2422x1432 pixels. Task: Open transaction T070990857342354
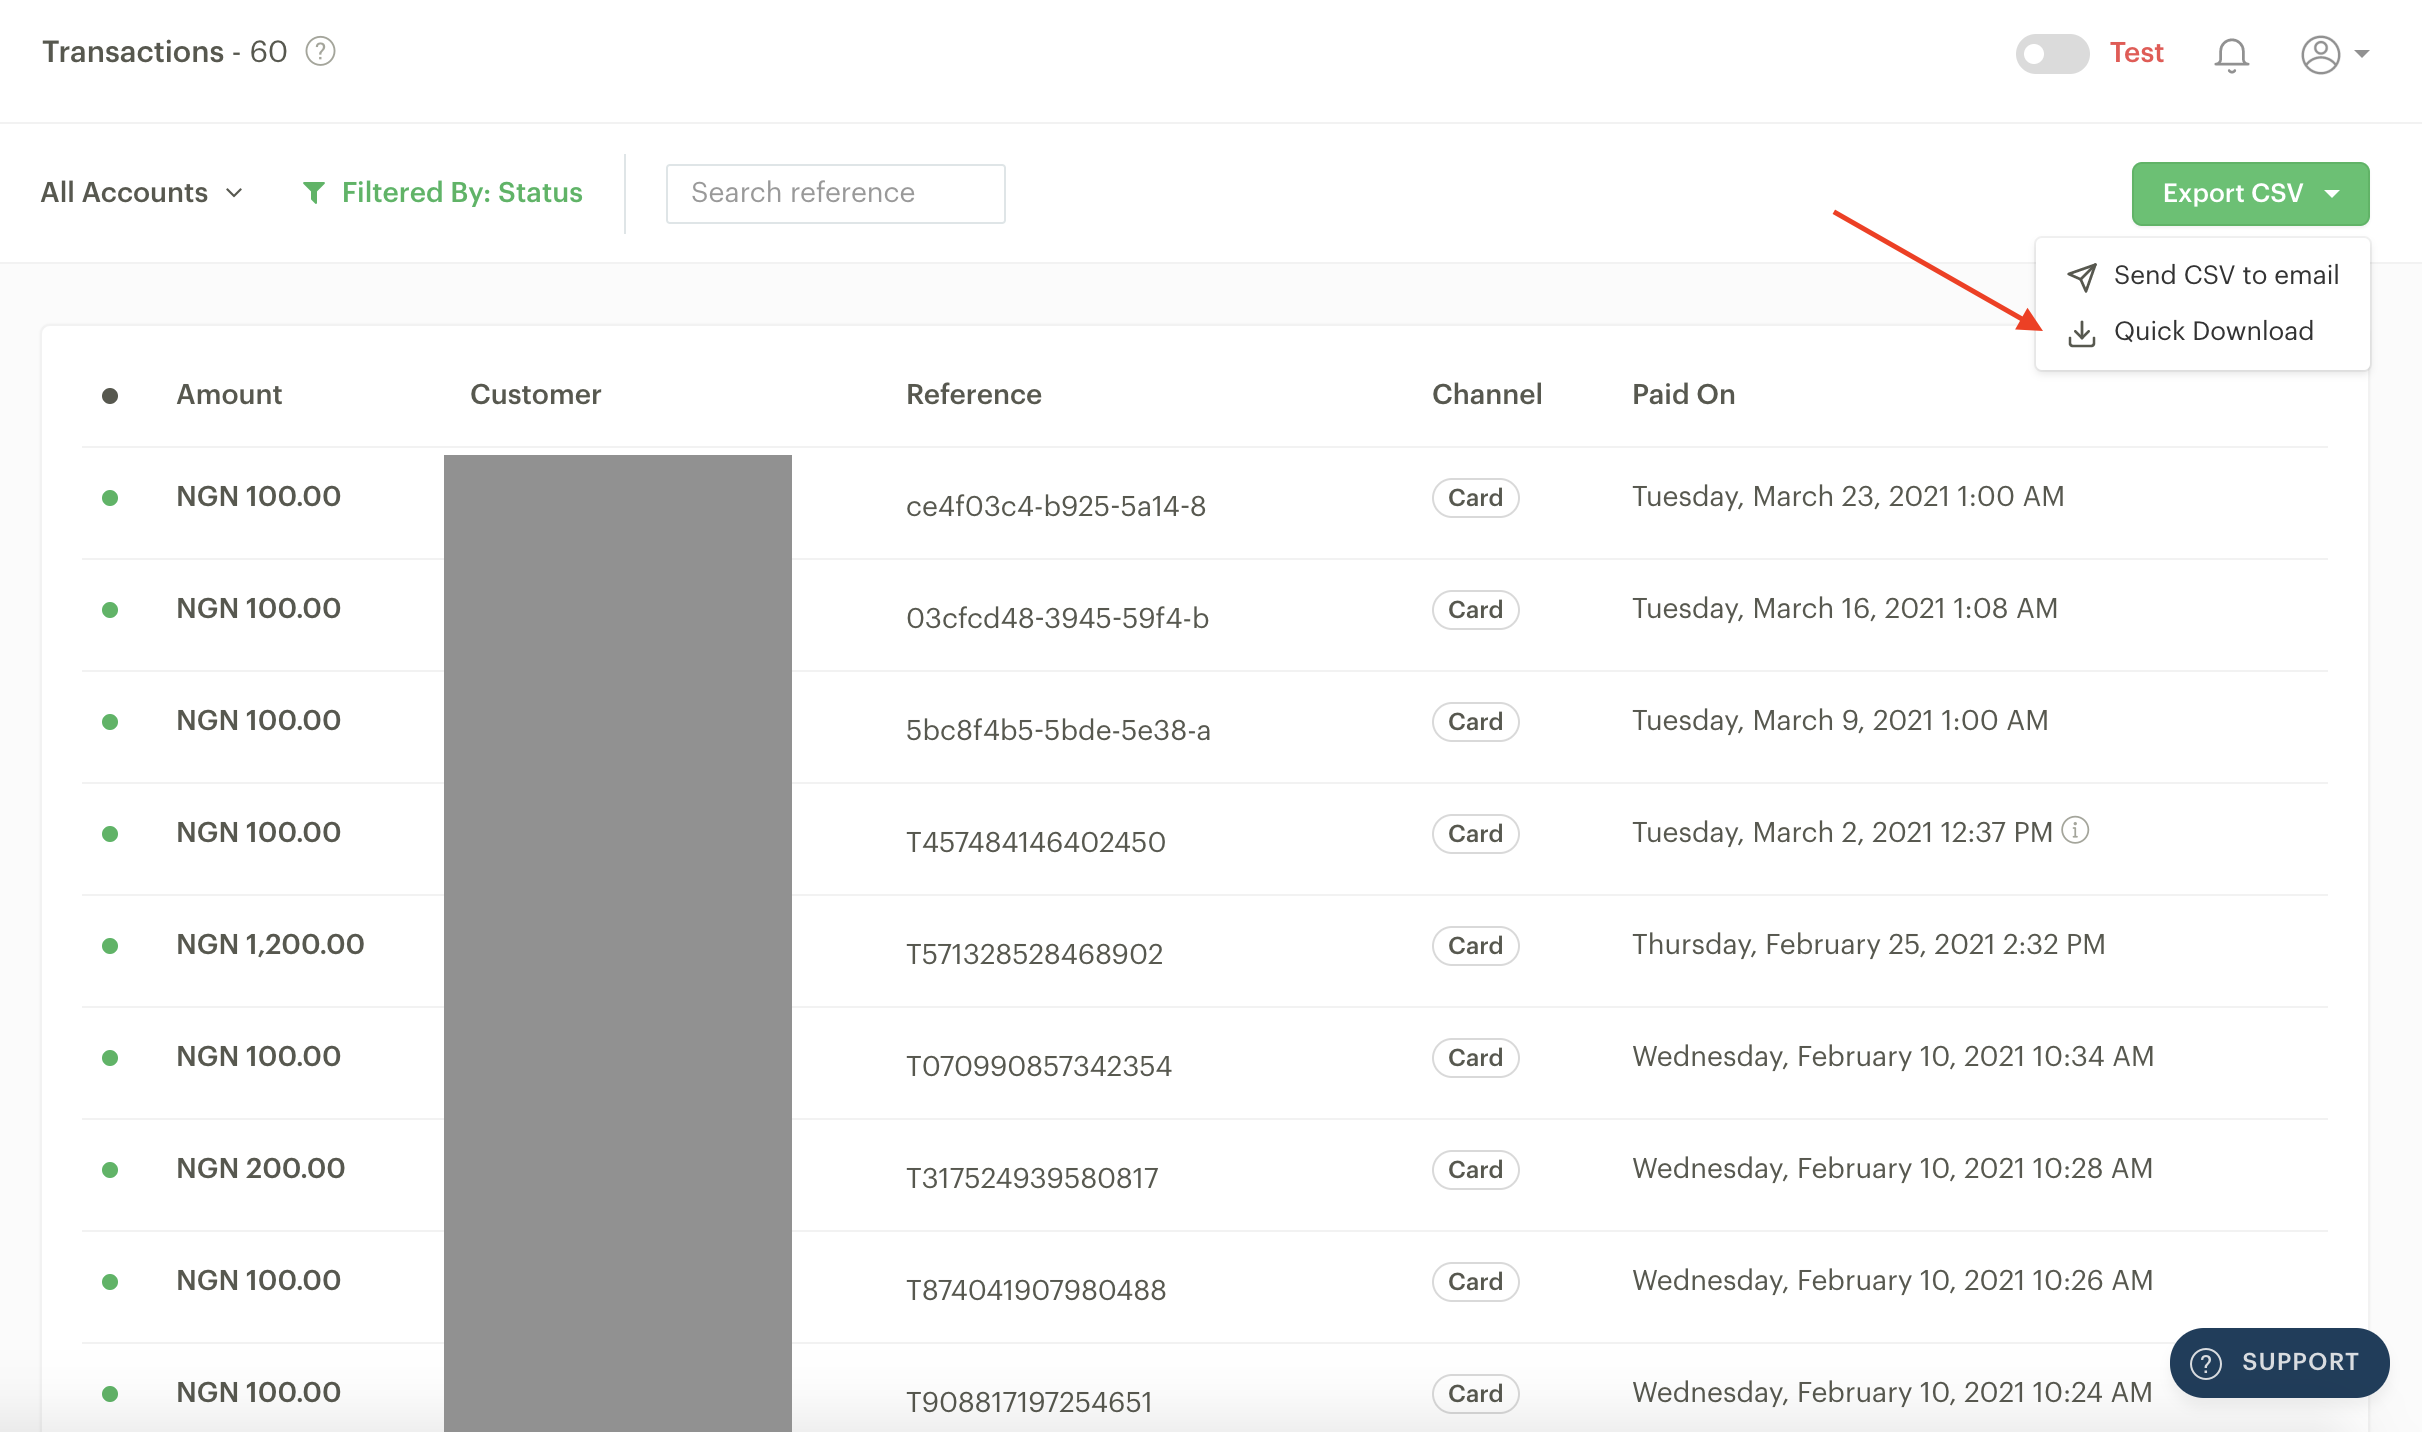click(x=1038, y=1066)
